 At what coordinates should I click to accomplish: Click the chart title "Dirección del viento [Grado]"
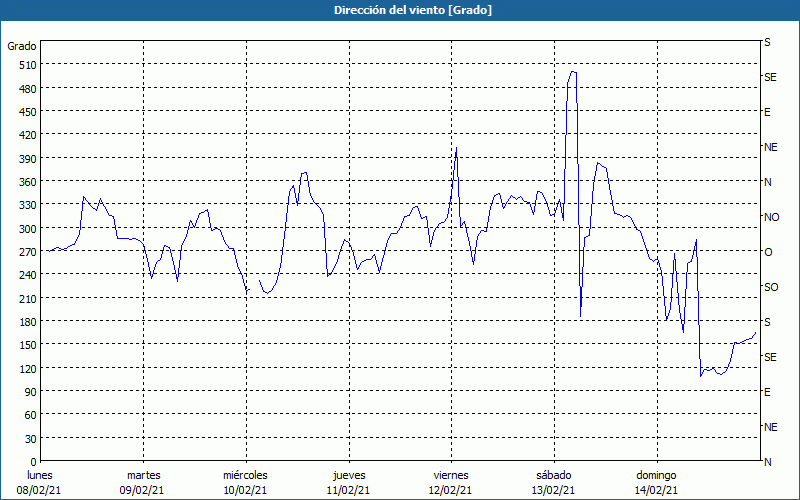click(x=413, y=10)
